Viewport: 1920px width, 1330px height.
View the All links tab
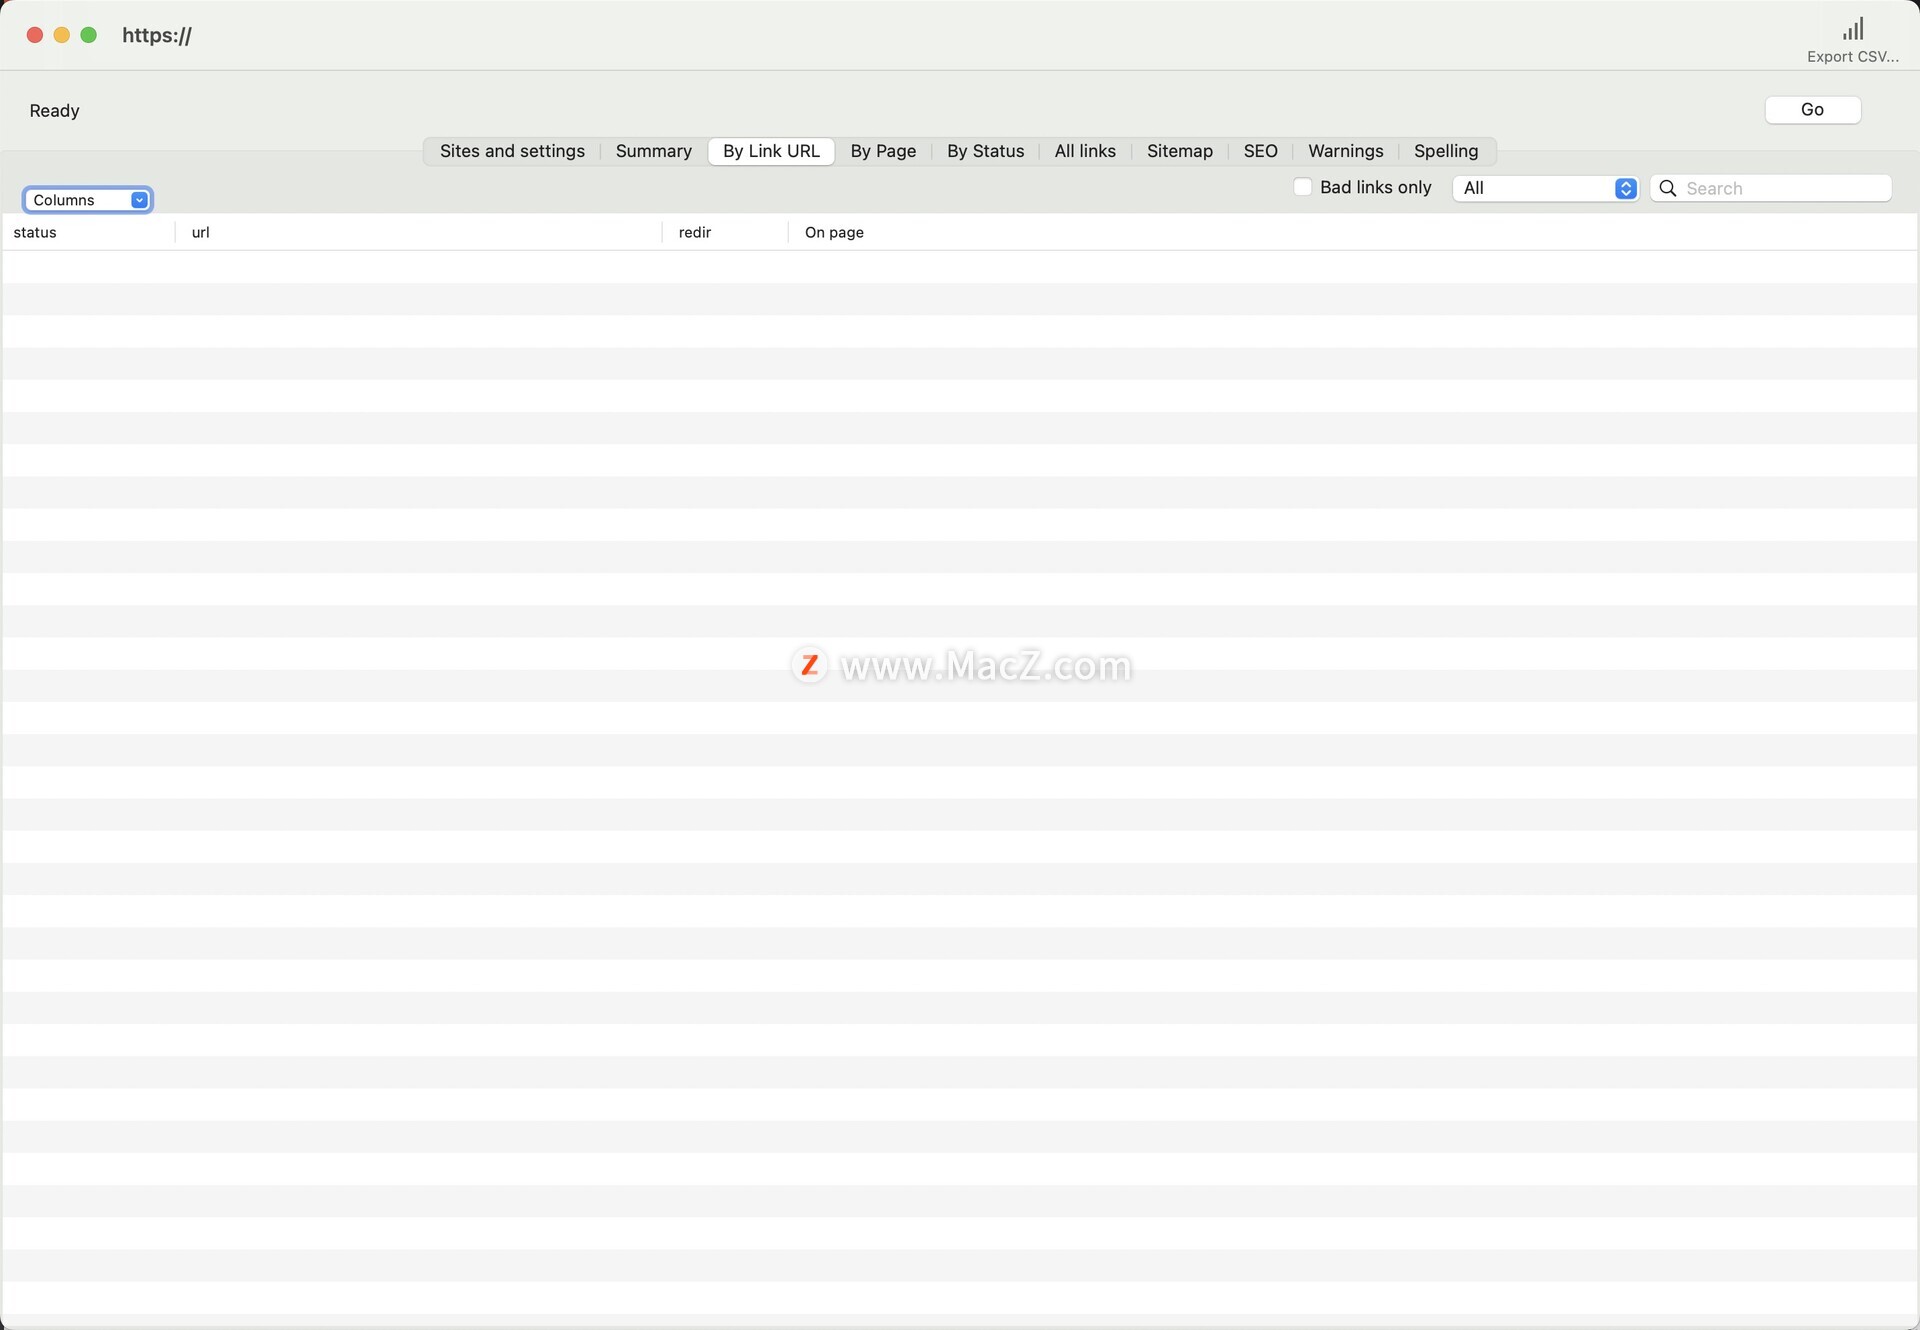1085,151
